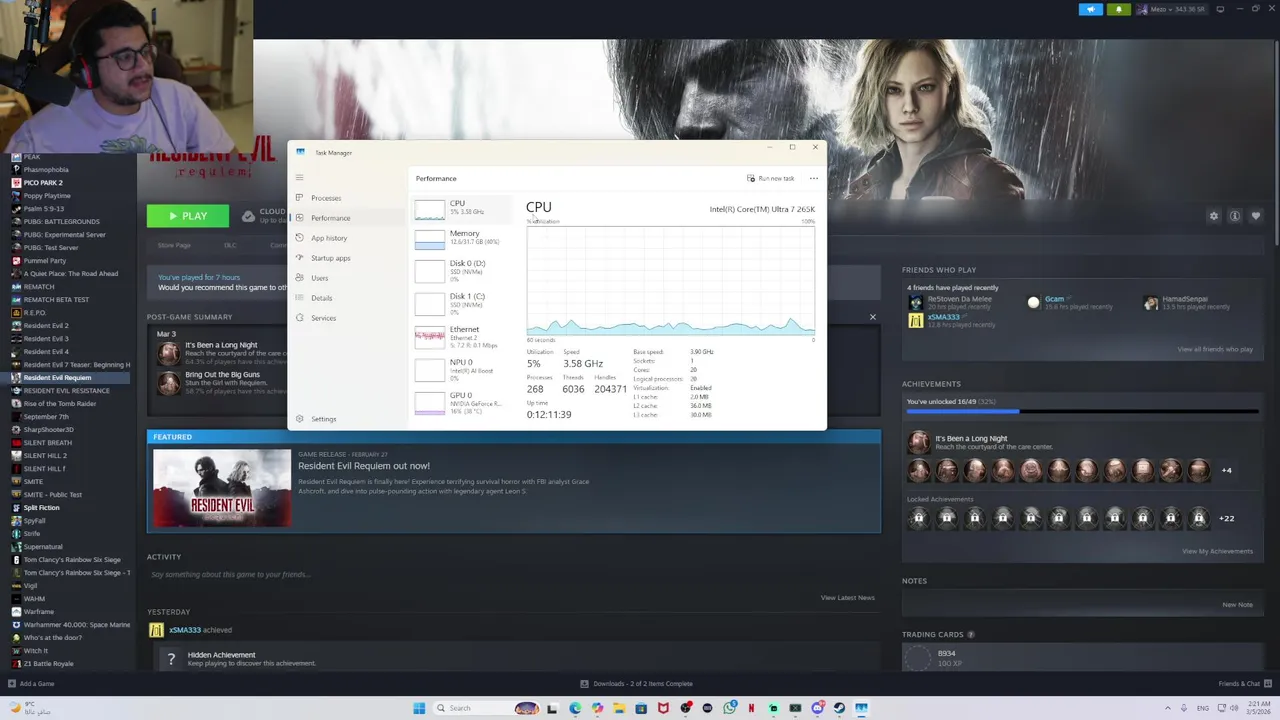Open DLC tab in Steam

(x=230, y=245)
